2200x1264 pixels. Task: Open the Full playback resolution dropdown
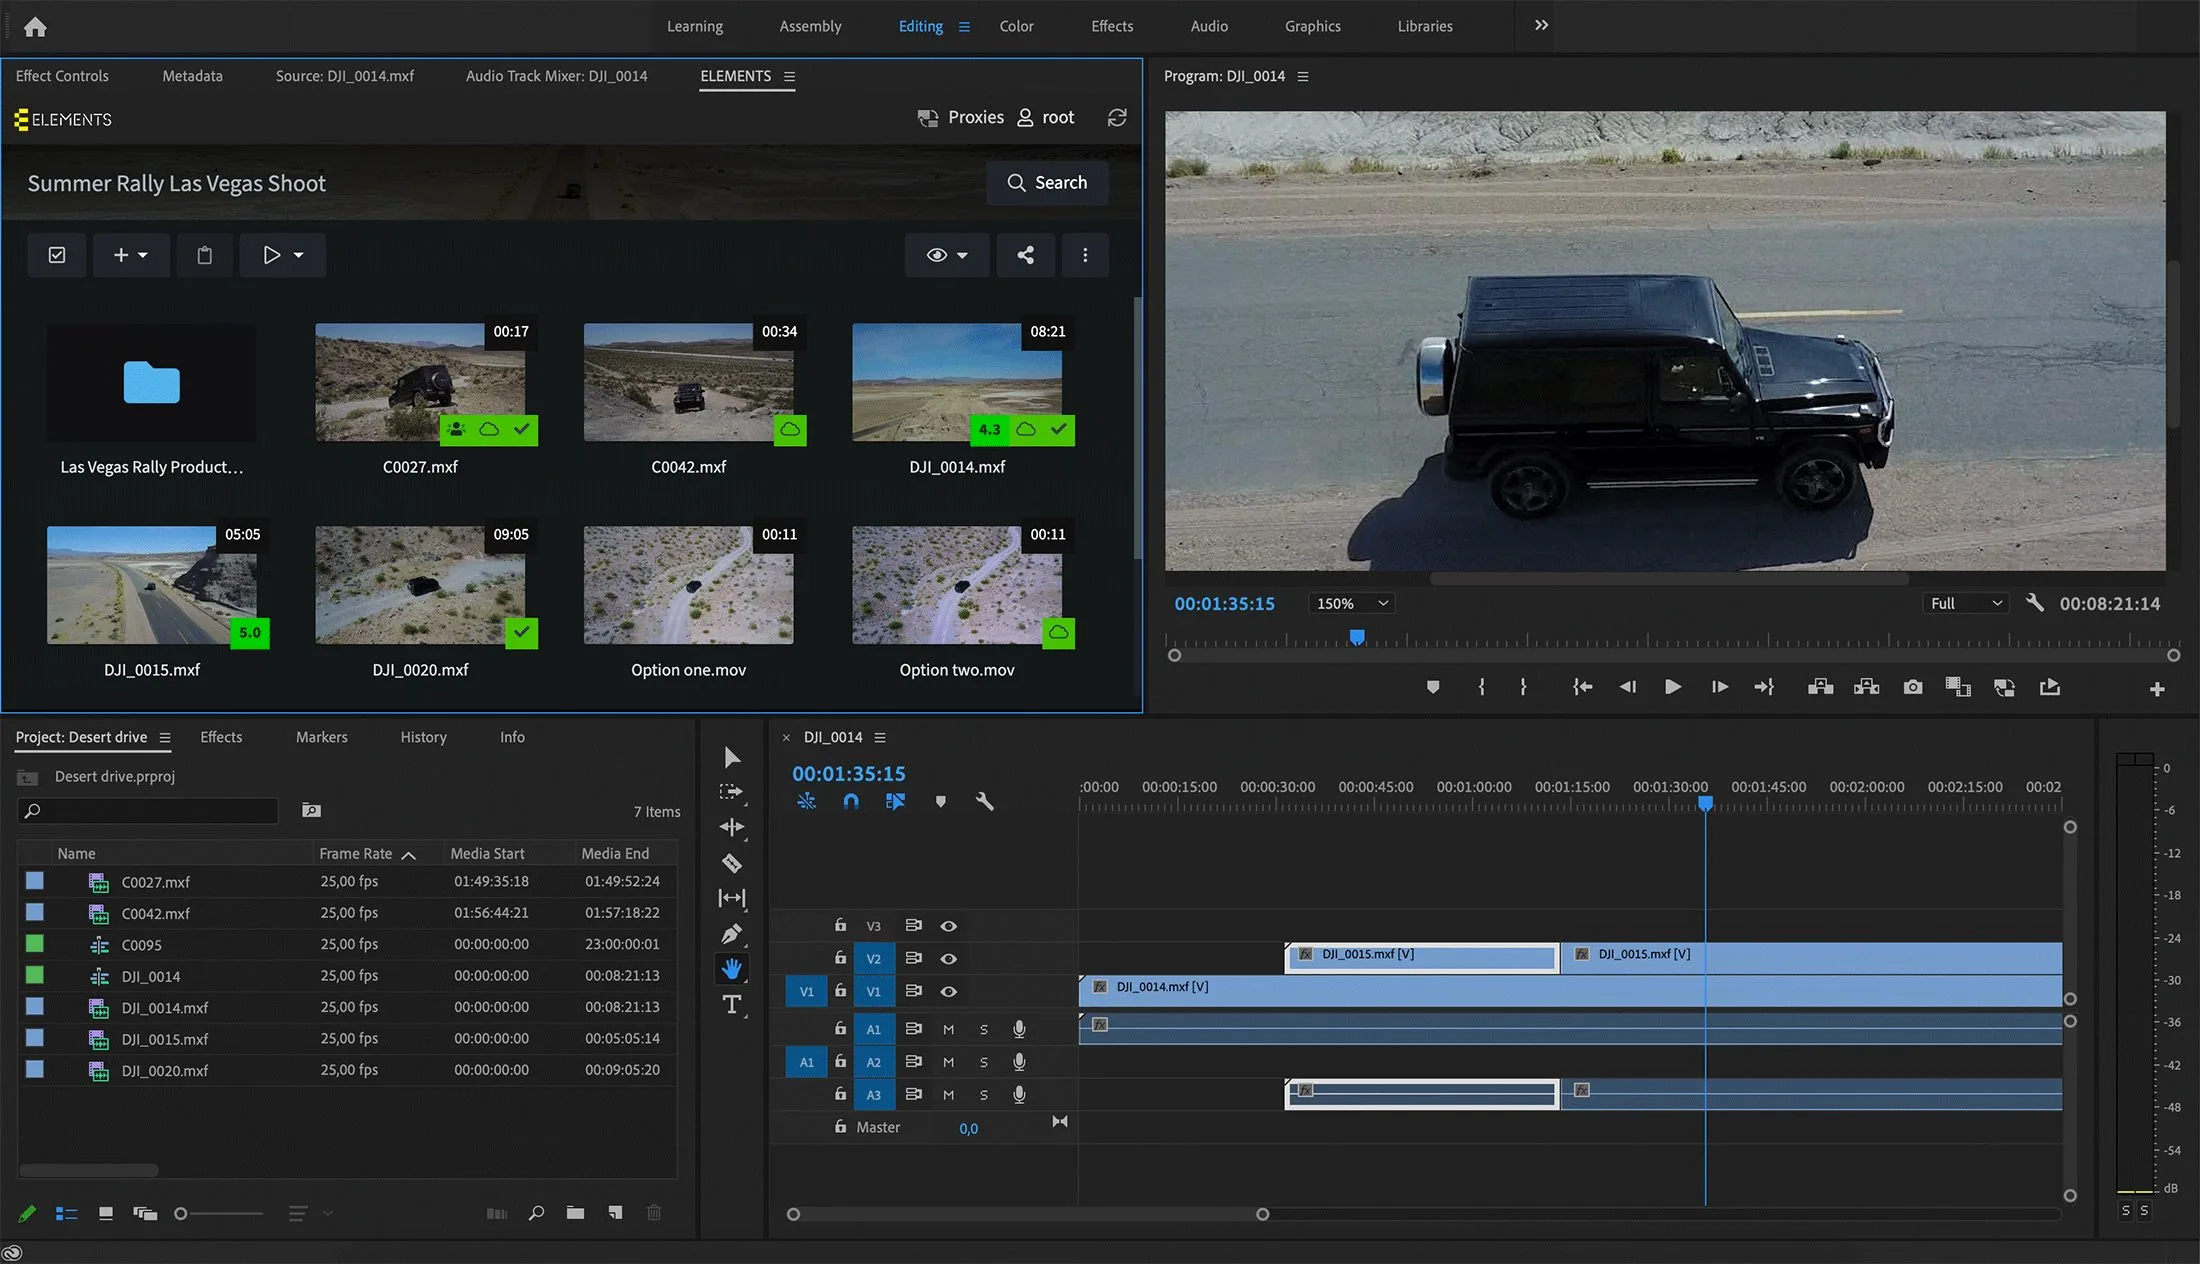[x=1965, y=603]
